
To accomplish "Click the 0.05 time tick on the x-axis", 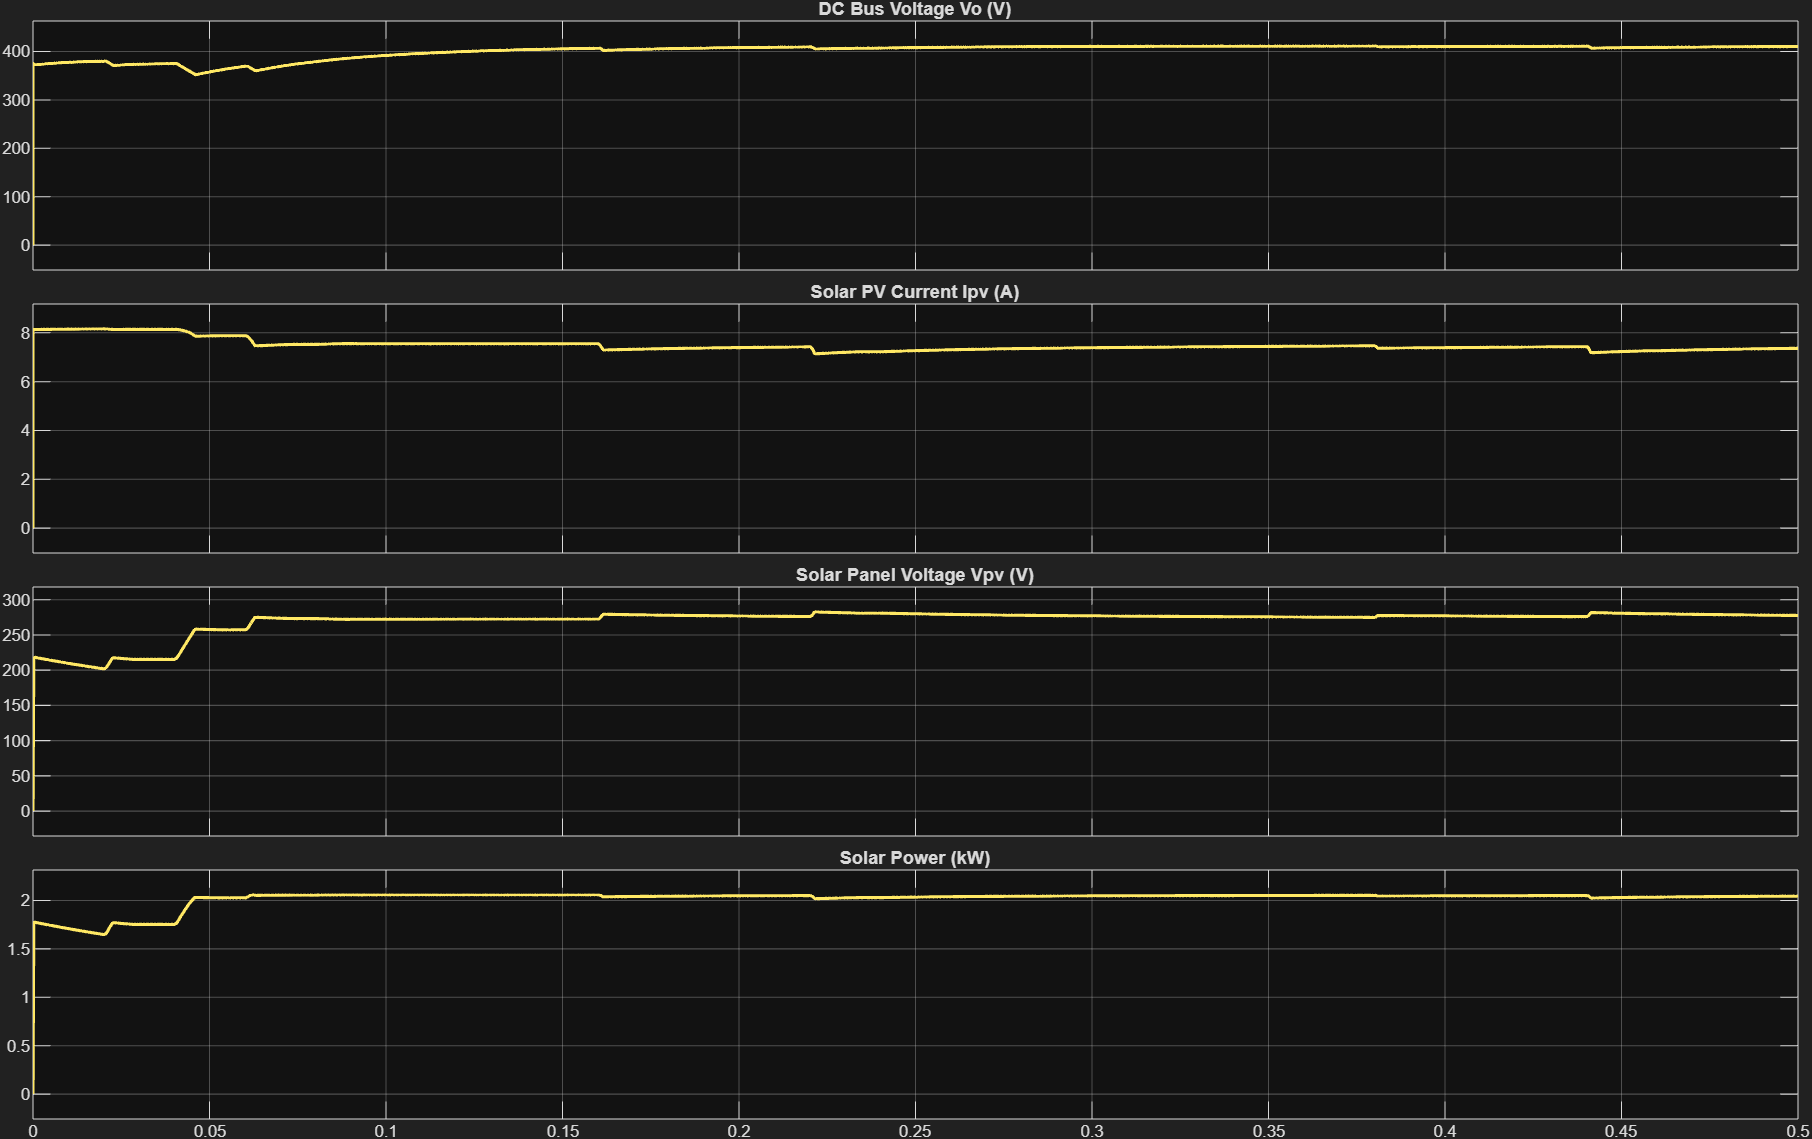I will coord(210,1131).
